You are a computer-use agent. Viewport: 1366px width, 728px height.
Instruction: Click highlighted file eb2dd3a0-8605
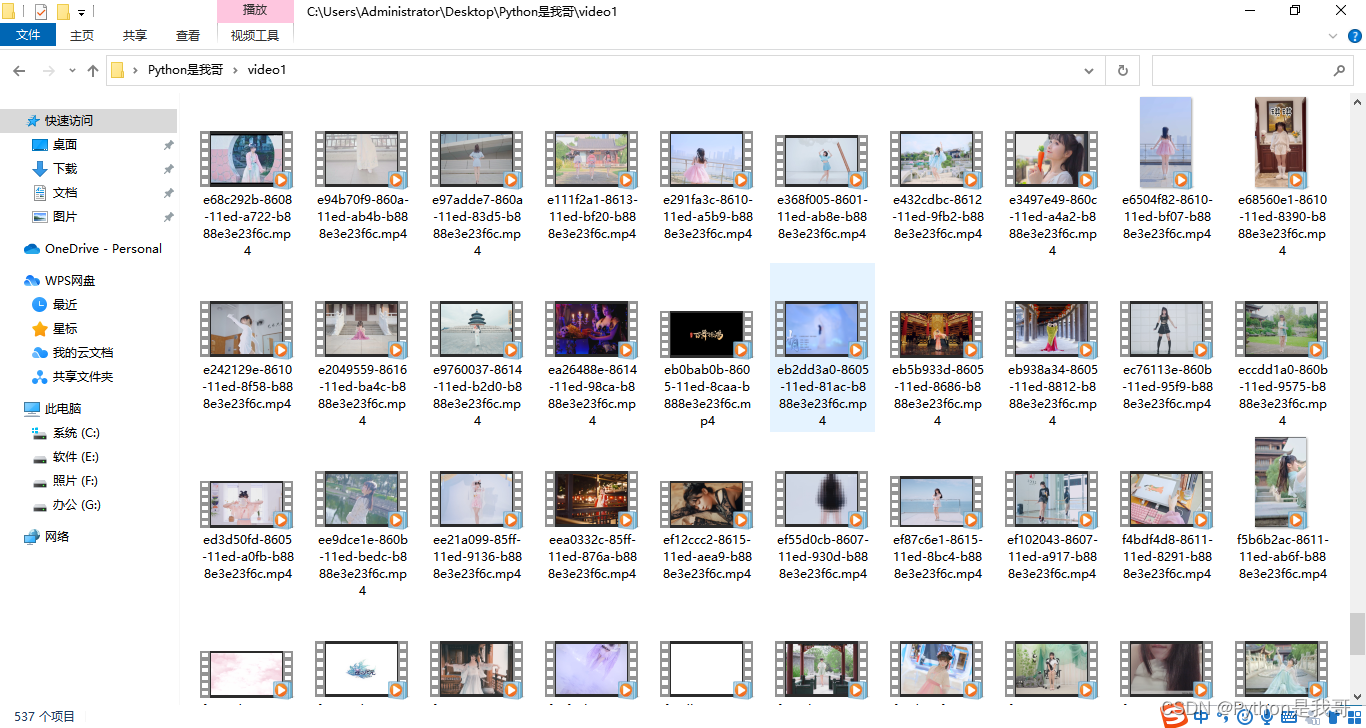(822, 348)
